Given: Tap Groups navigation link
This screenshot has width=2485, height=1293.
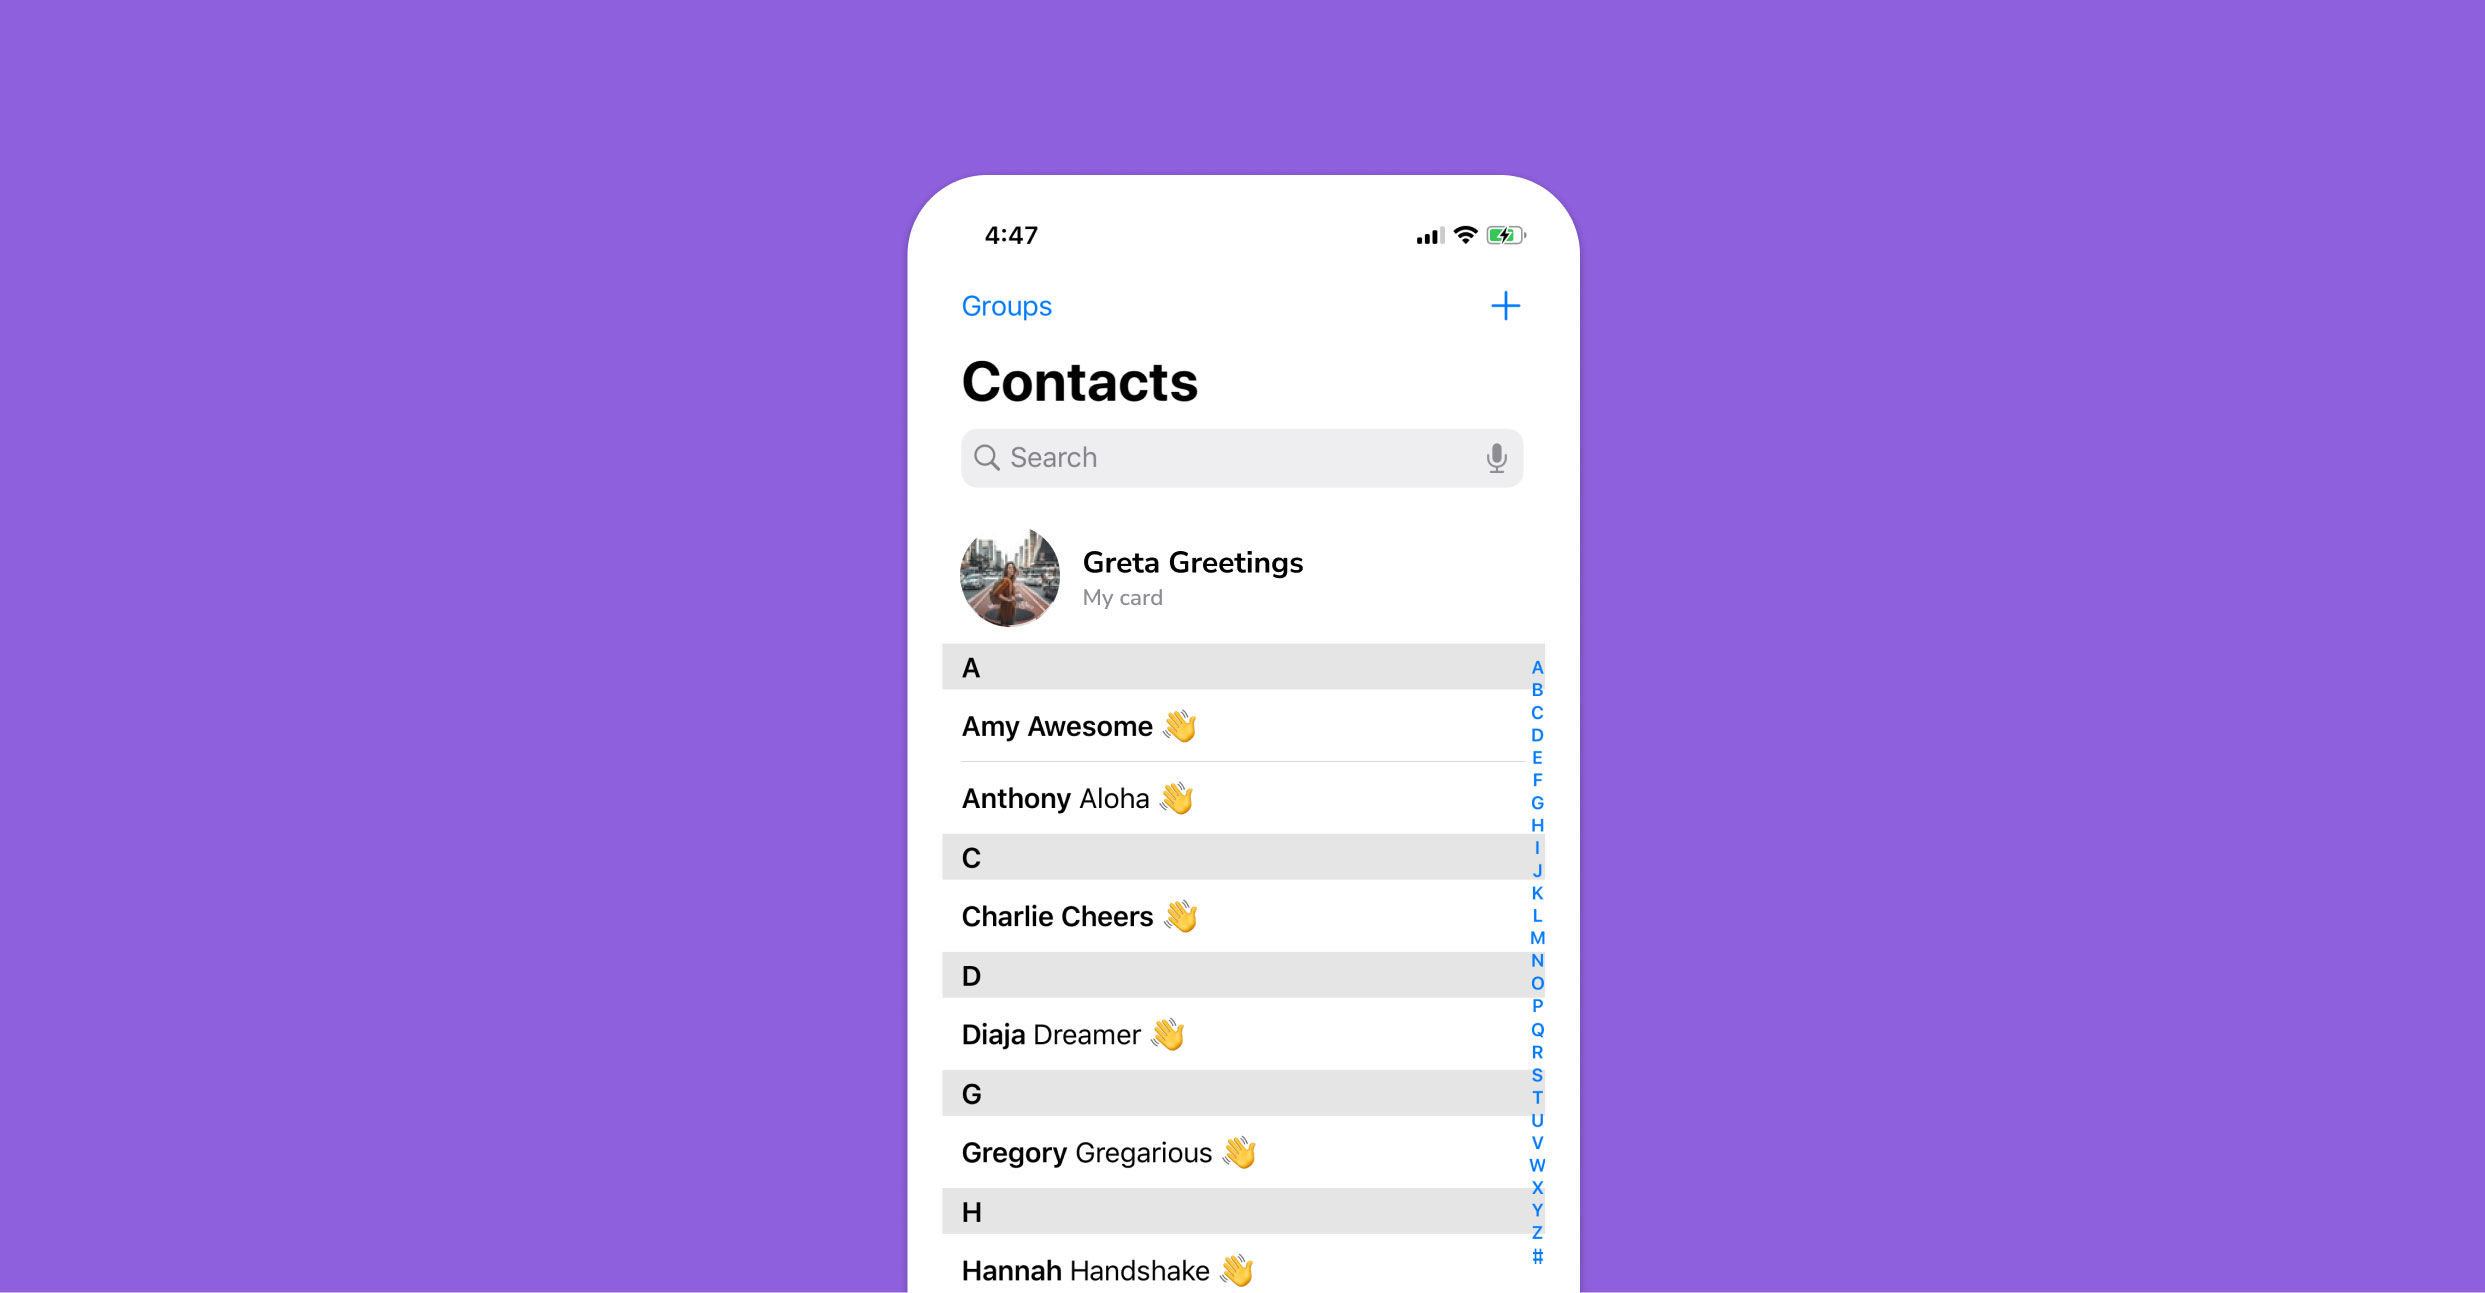Looking at the screenshot, I should point(1011,306).
